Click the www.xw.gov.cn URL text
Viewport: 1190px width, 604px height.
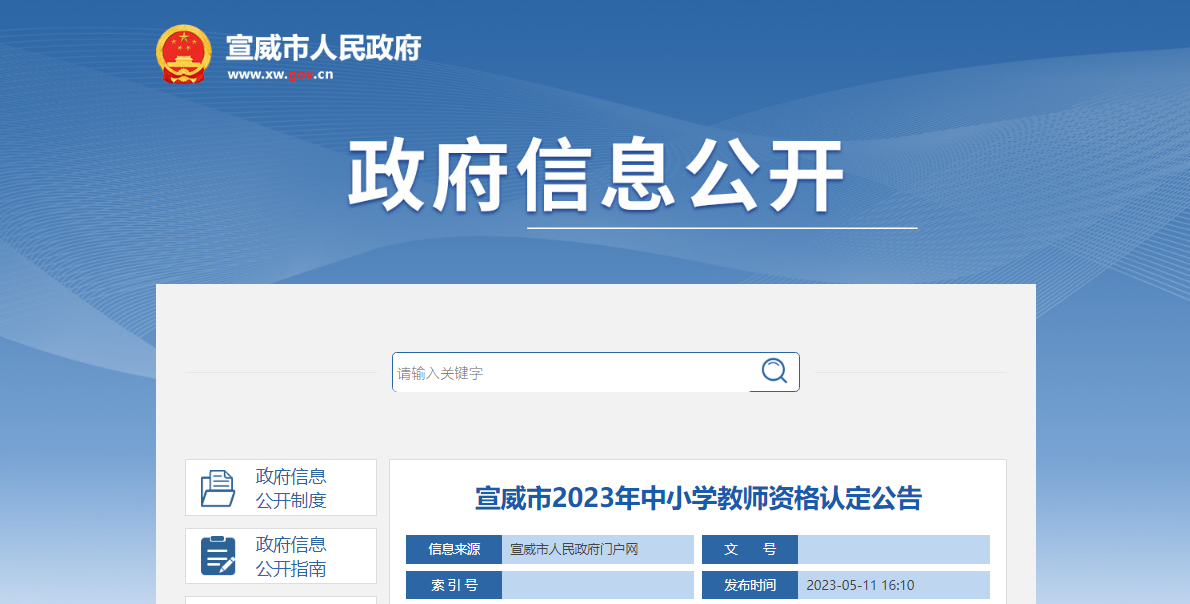click(x=280, y=74)
